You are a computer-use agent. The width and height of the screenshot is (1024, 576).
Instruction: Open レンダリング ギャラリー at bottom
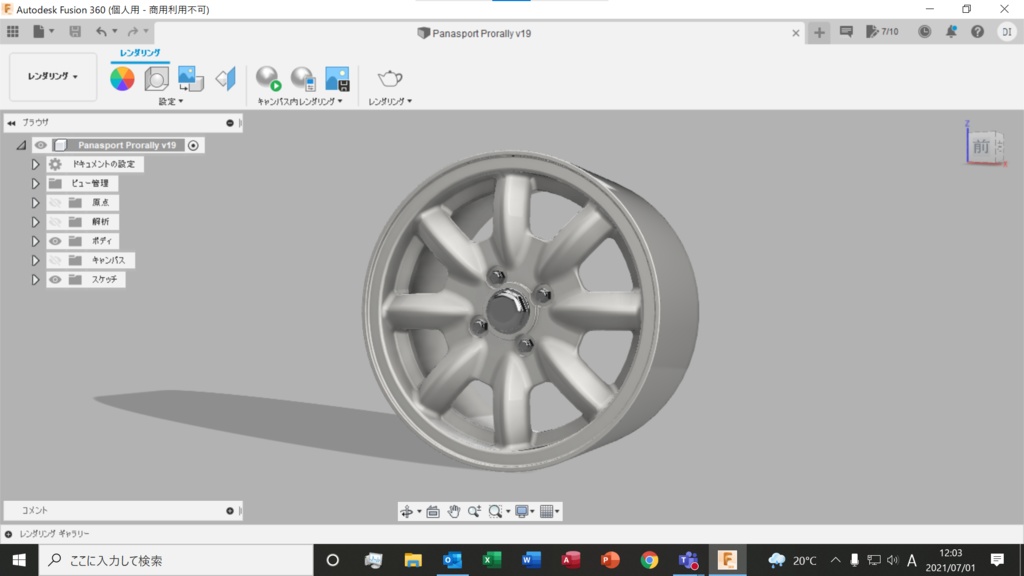[55, 534]
